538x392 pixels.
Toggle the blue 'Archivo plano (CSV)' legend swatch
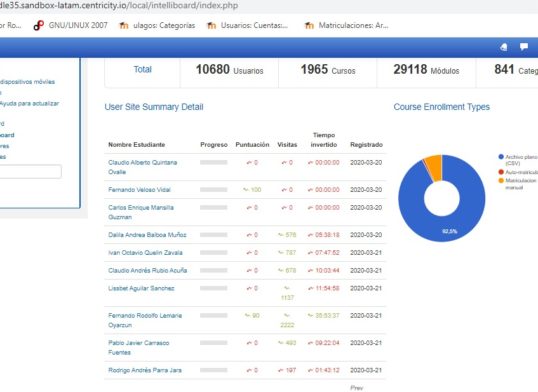(x=501, y=157)
